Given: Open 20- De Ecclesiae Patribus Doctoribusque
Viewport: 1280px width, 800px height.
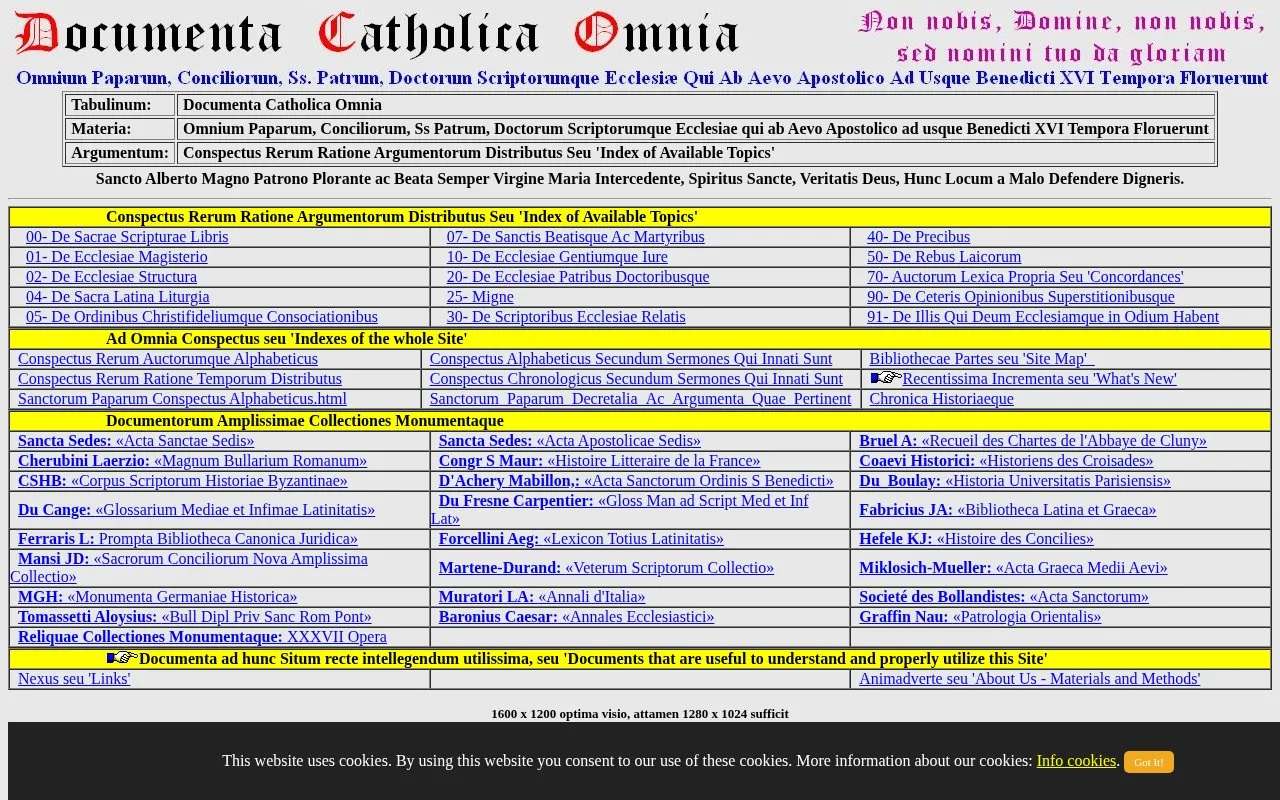Looking at the screenshot, I should point(578,277).
